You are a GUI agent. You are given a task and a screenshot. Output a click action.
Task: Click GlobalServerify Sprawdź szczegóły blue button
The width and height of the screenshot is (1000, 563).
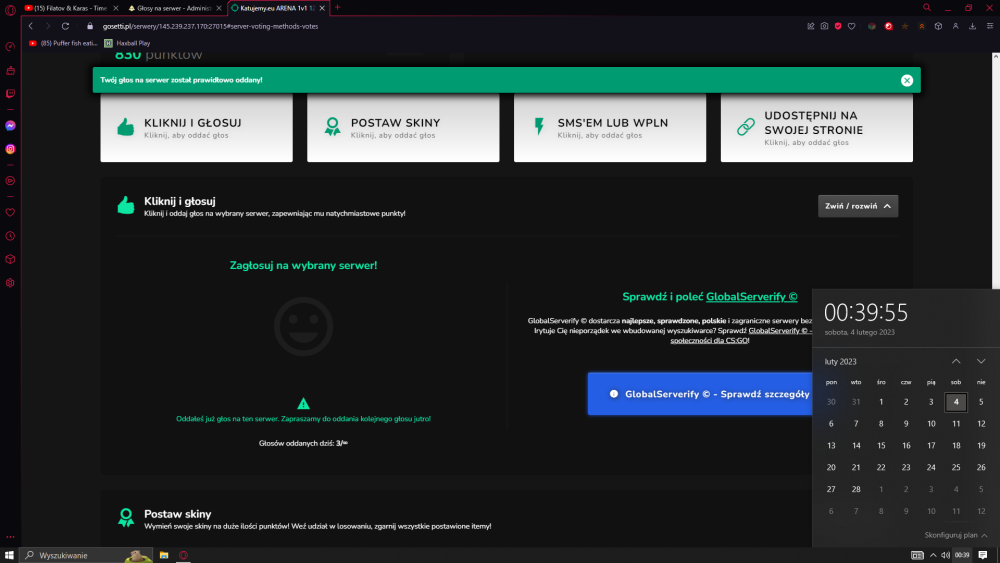point(700,394)
